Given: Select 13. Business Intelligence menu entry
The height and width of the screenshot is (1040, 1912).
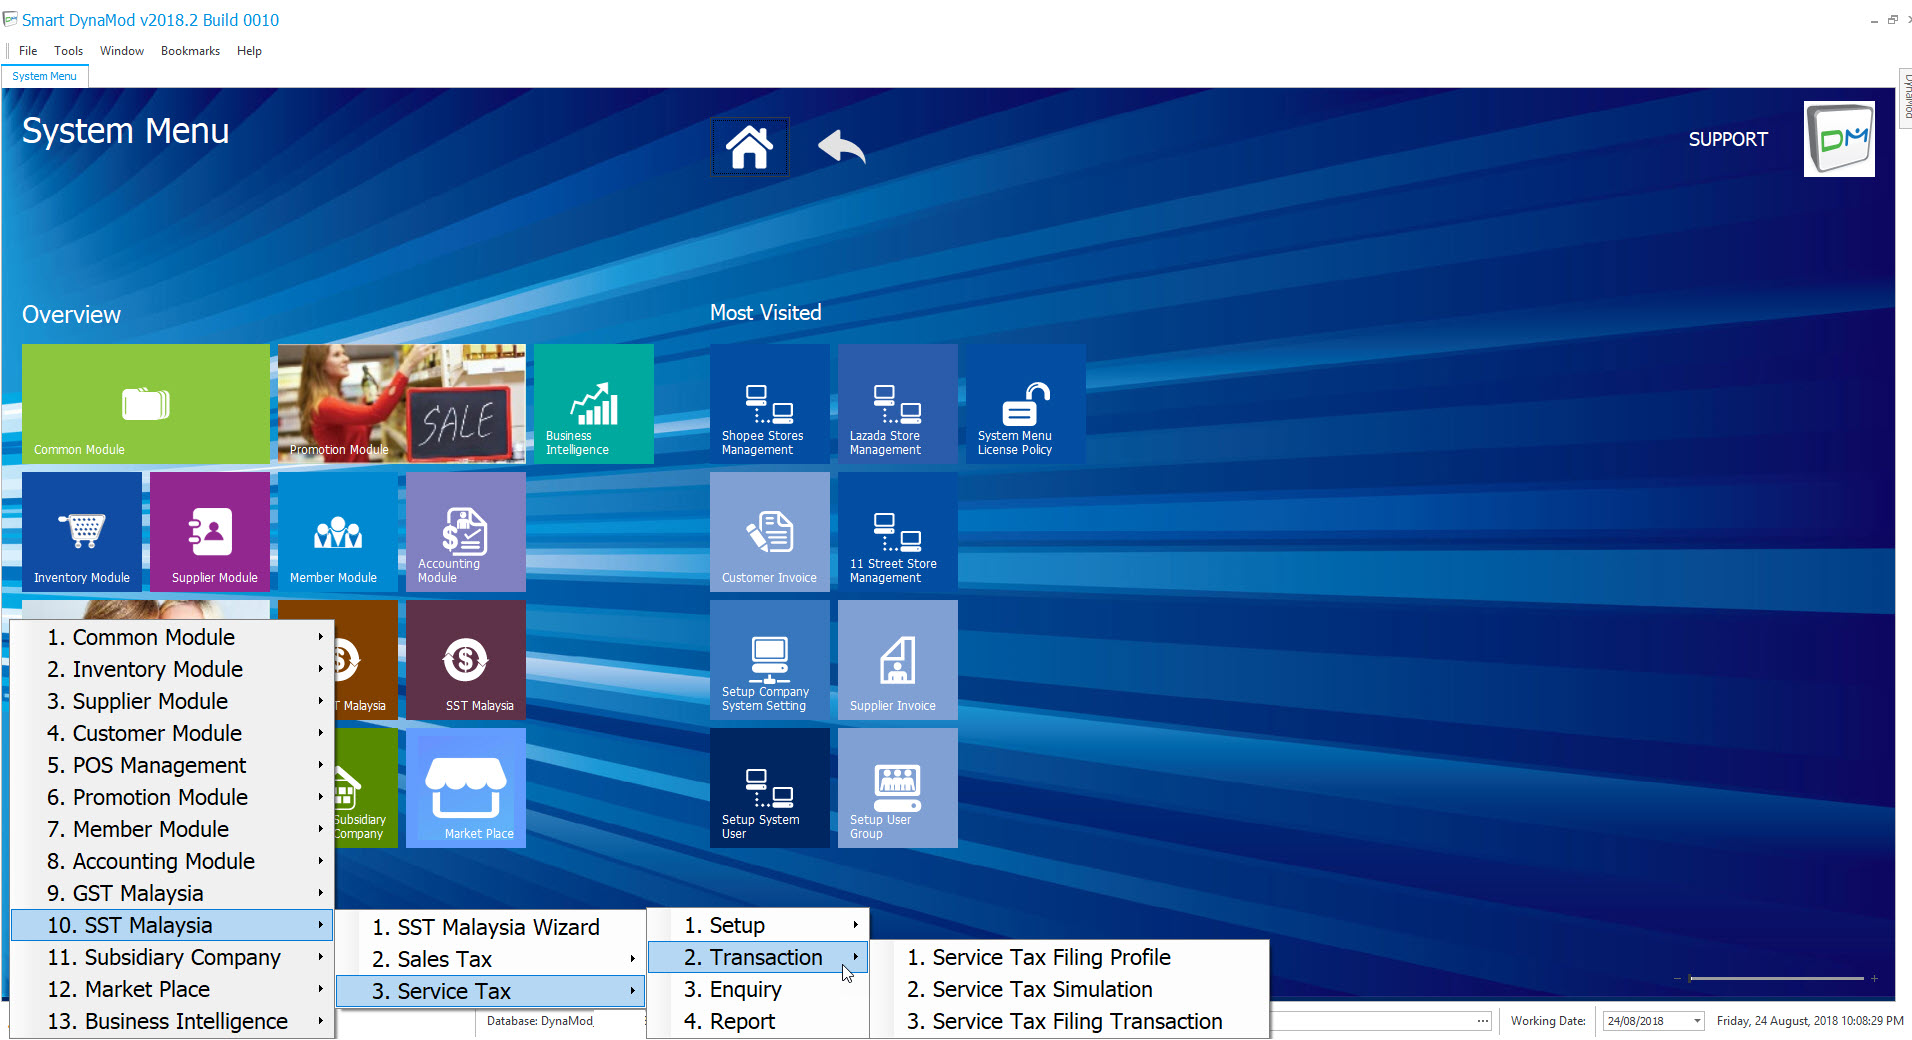Looking at the screenshot, I should [x=172, y=1021].
